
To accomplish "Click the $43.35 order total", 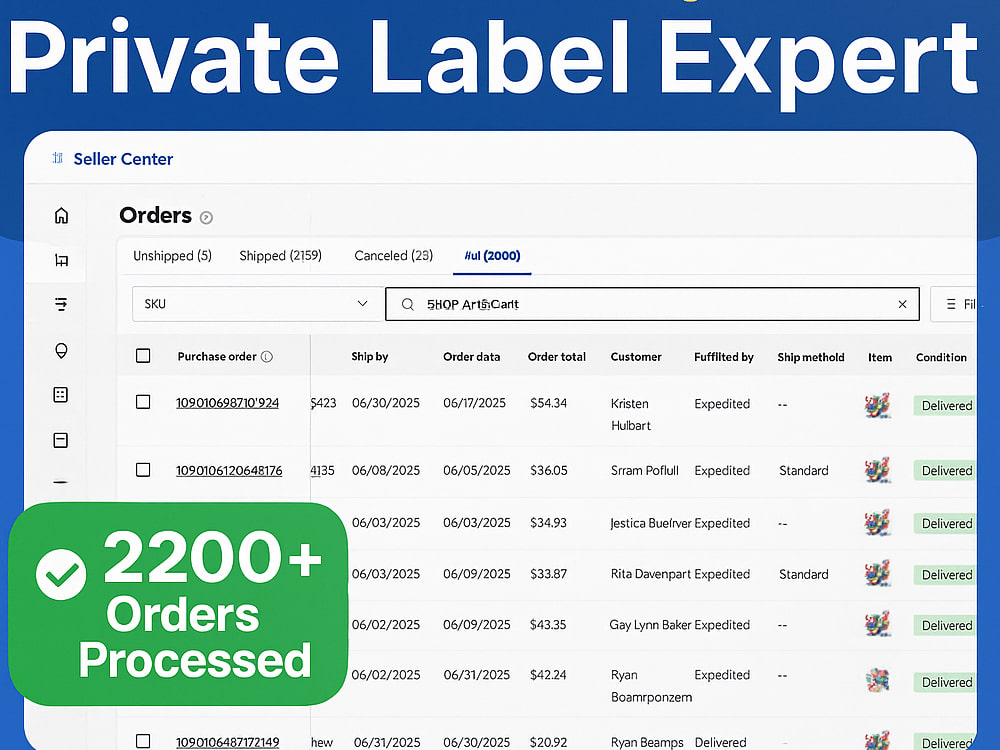I will coord(548,624).
